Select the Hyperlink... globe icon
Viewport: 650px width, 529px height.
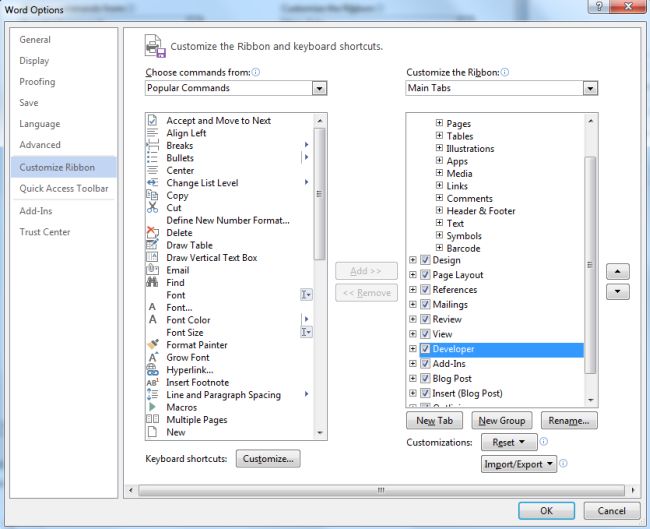click(x=152, y=369)
